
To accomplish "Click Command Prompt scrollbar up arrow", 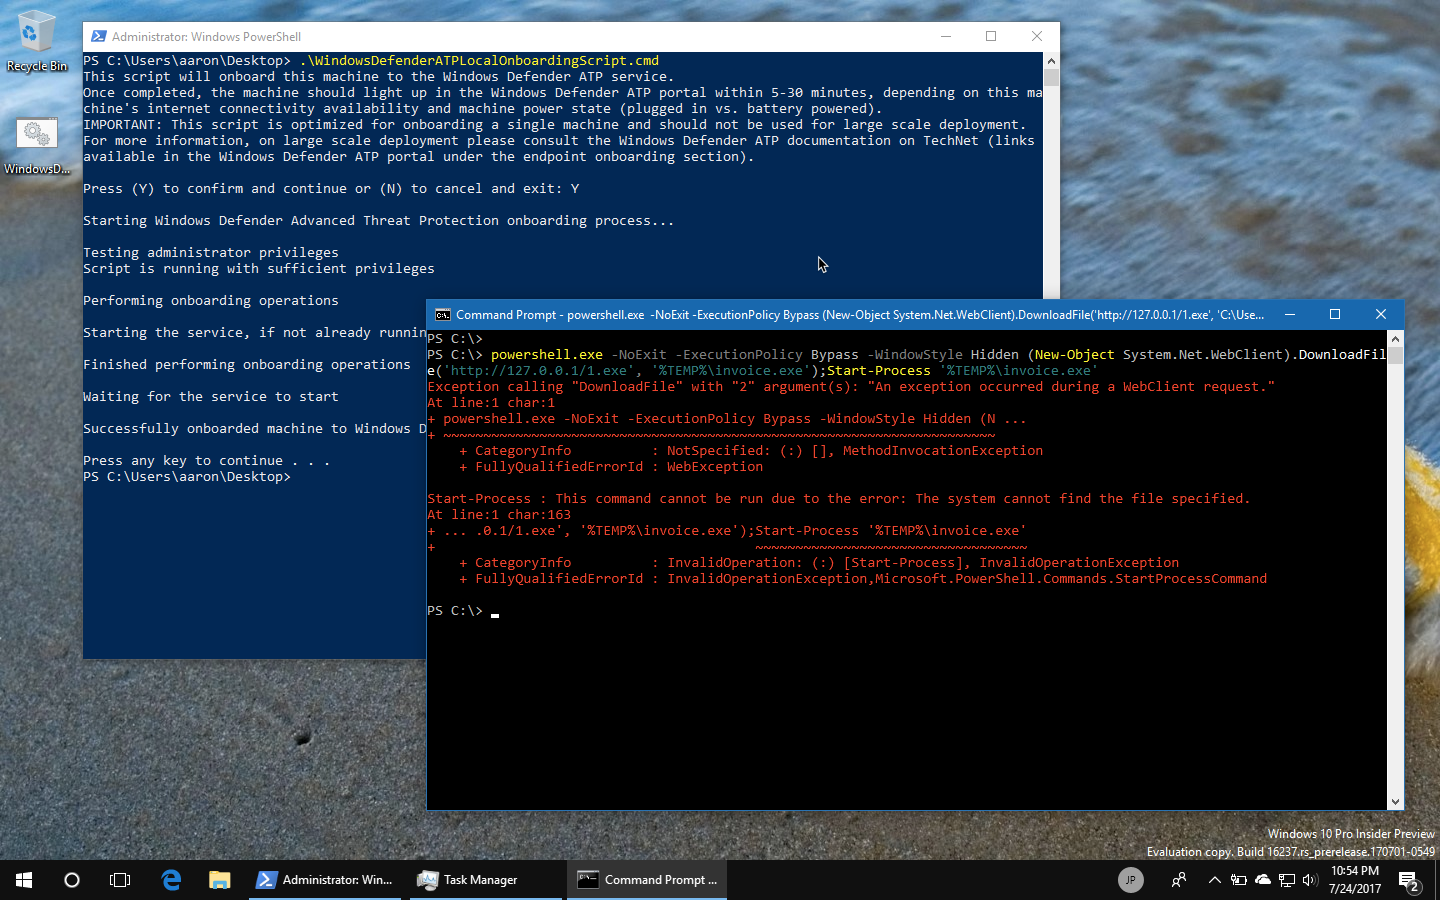I will (x=1395, y=338).
